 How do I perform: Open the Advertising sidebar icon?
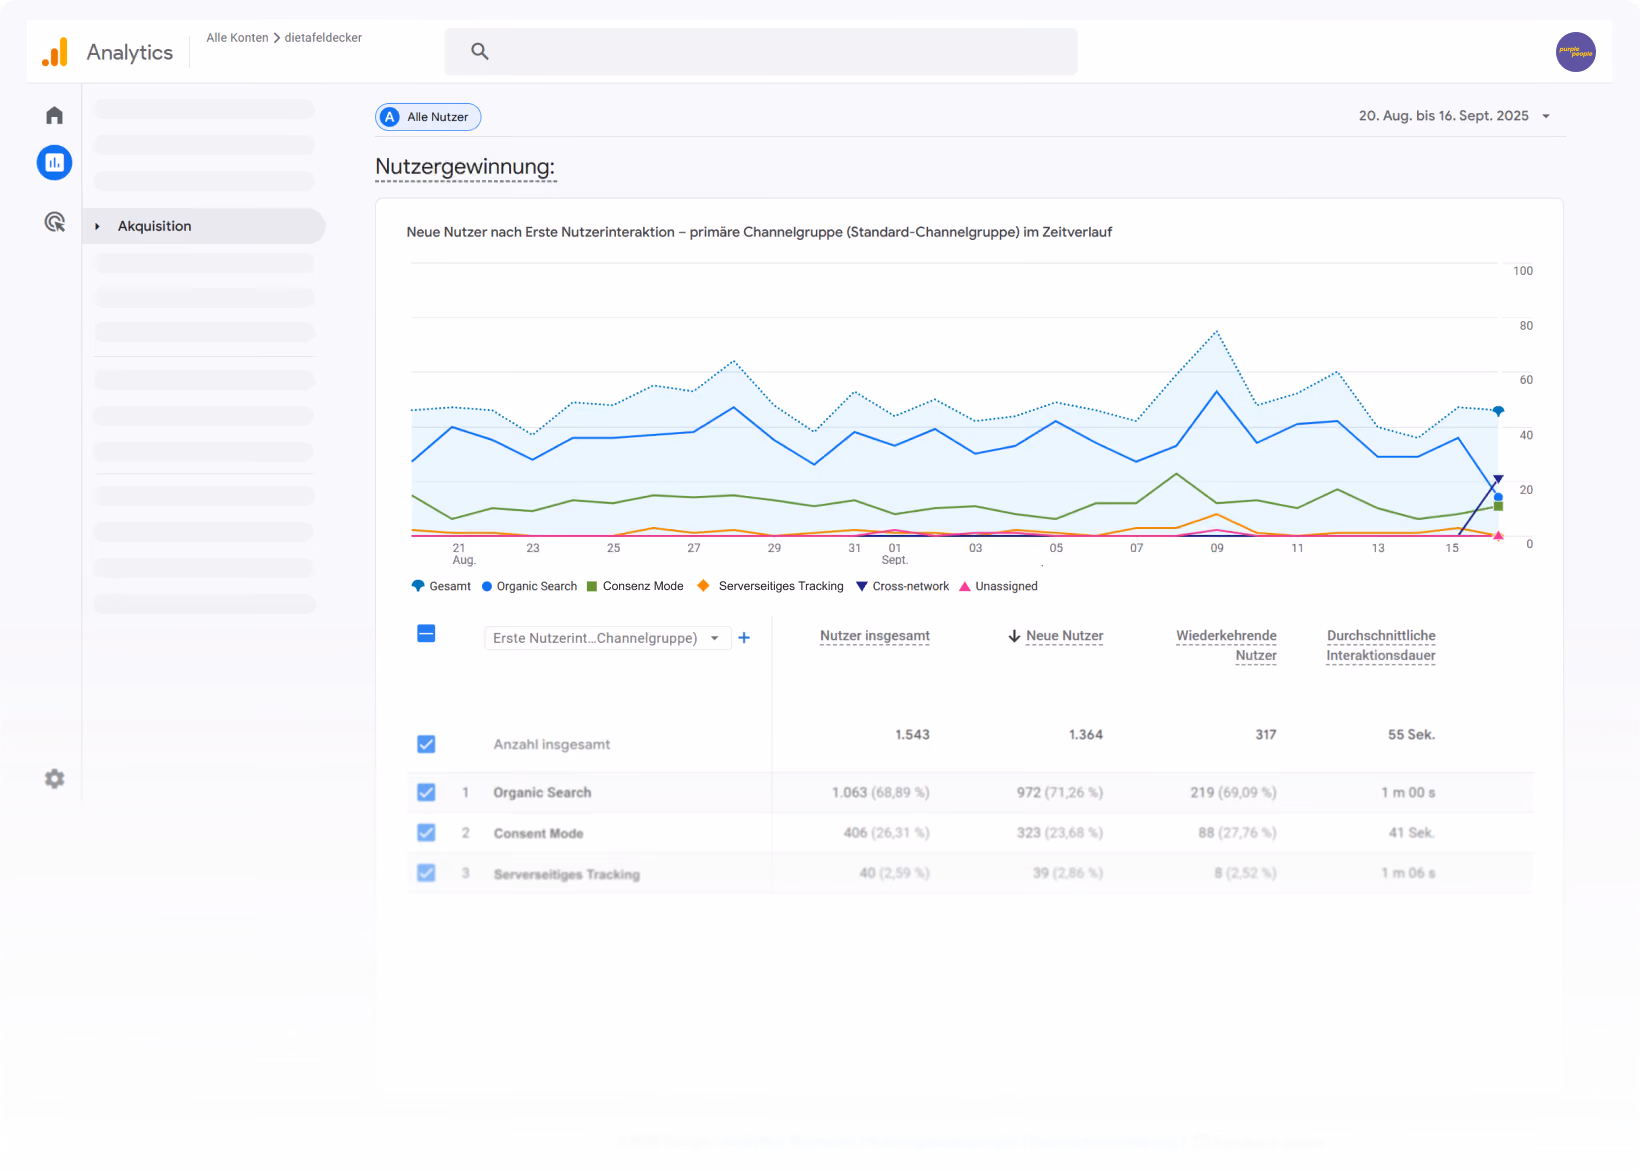point(54,222)
